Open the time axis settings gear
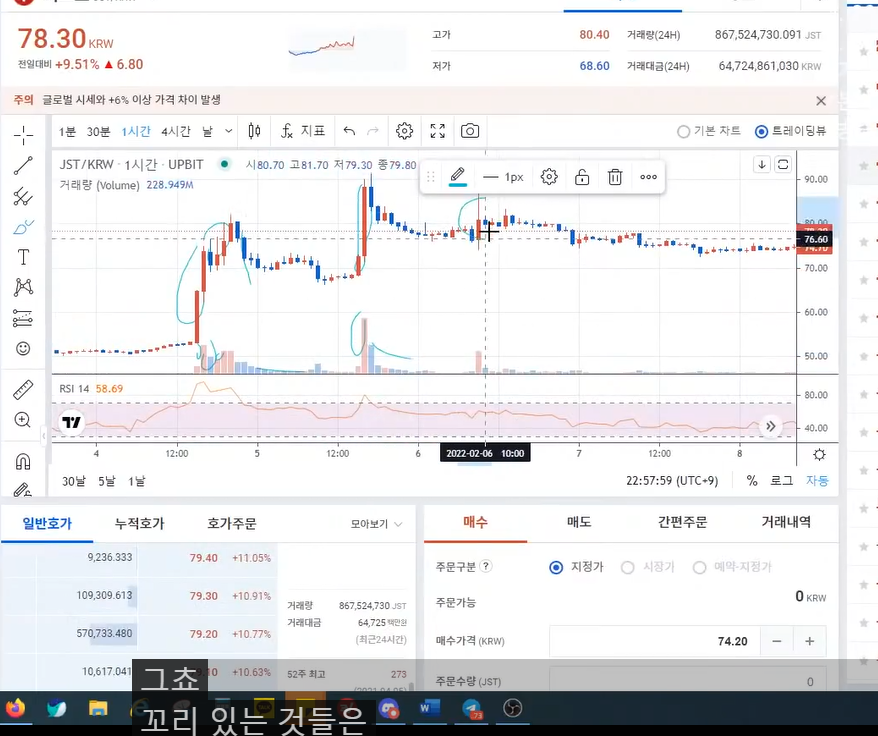Image resolution: width=878 pixels, height=736 pixels. pos(819,454)
